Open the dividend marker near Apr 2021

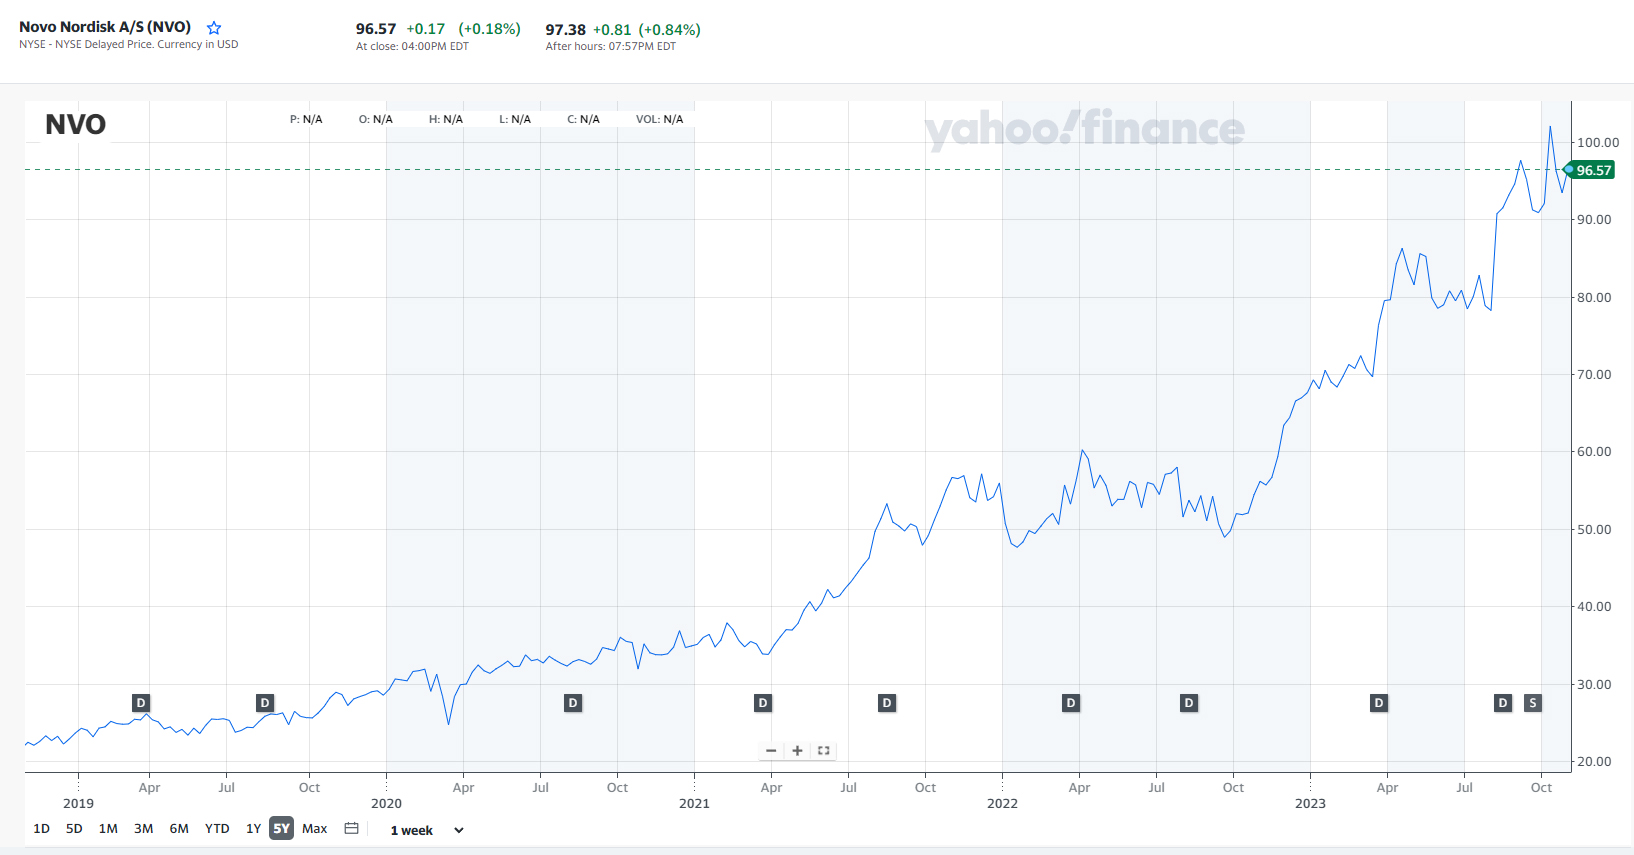pos(763,703)
